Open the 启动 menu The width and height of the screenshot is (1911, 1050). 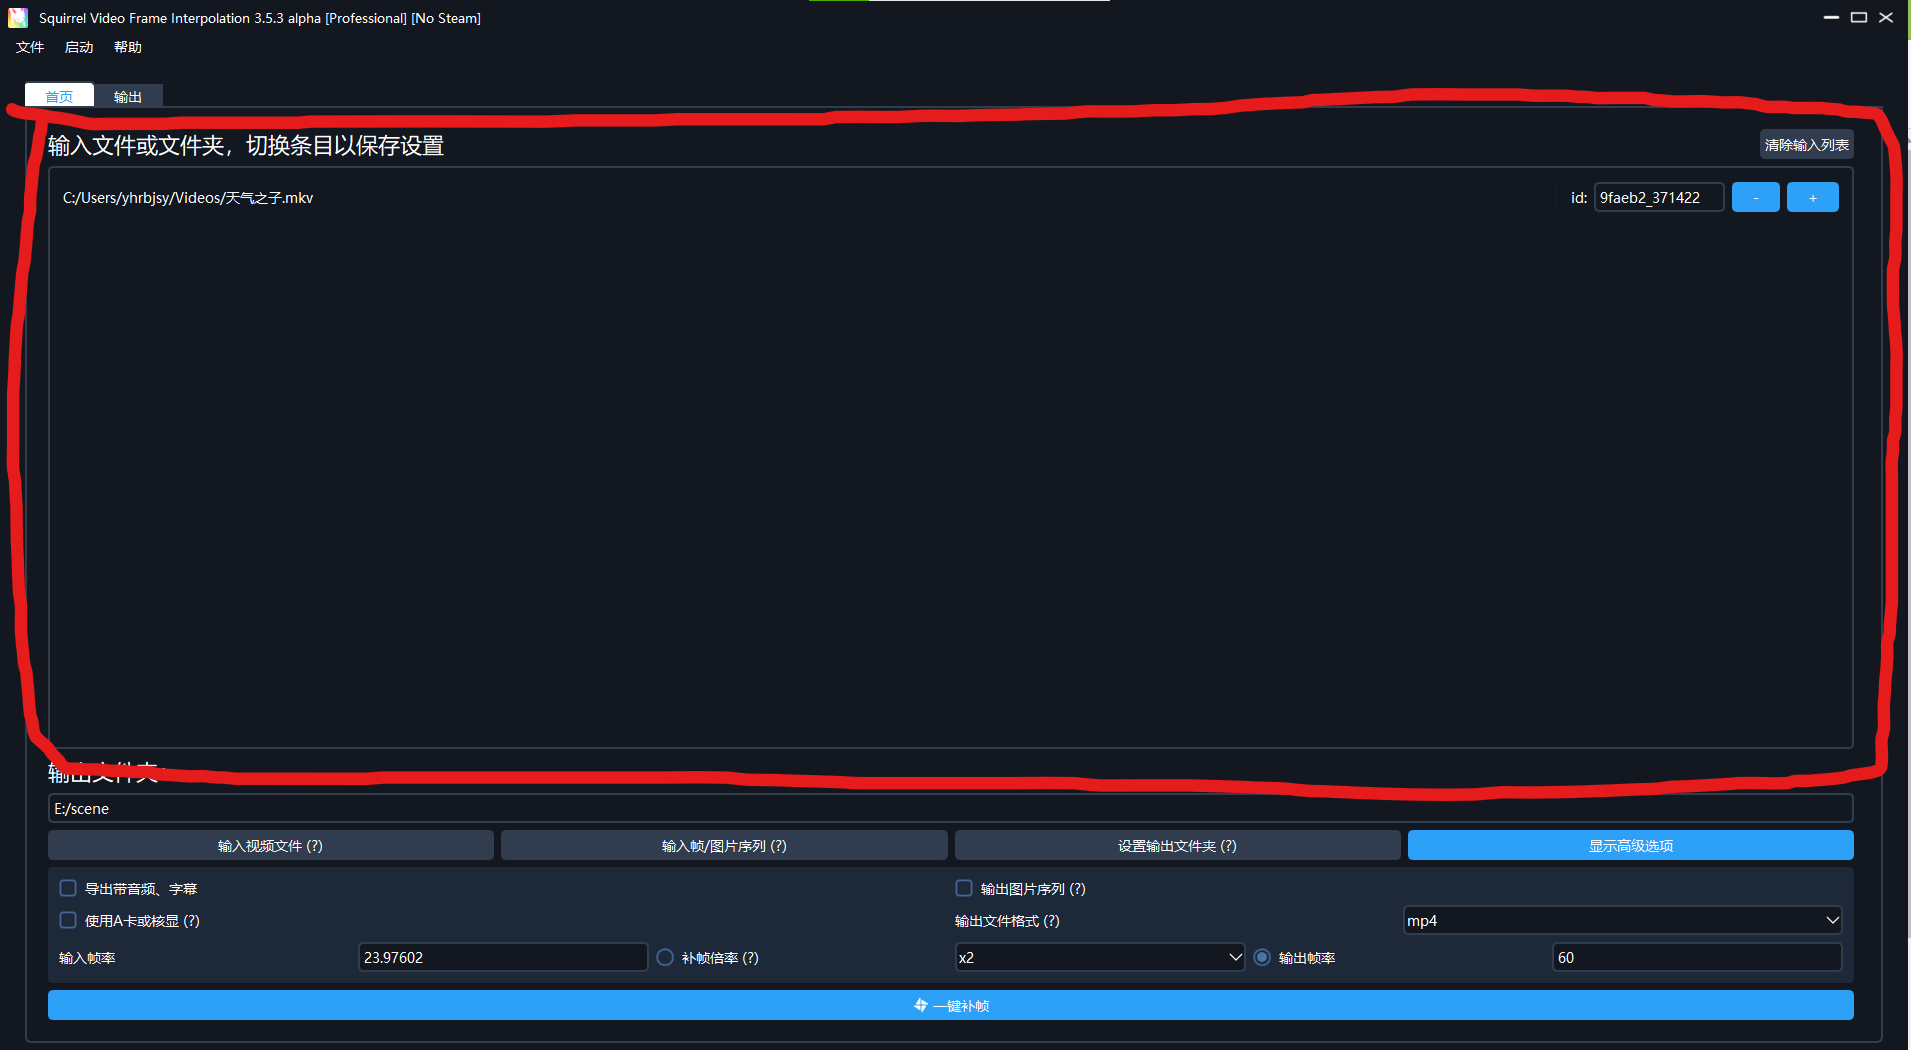pos(79,47)
